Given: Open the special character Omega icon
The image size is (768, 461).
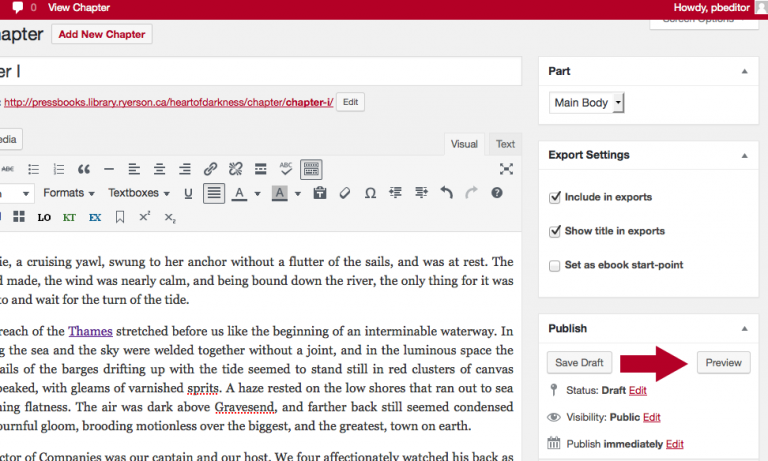Looking at the screenshot, I should (370, 193).
